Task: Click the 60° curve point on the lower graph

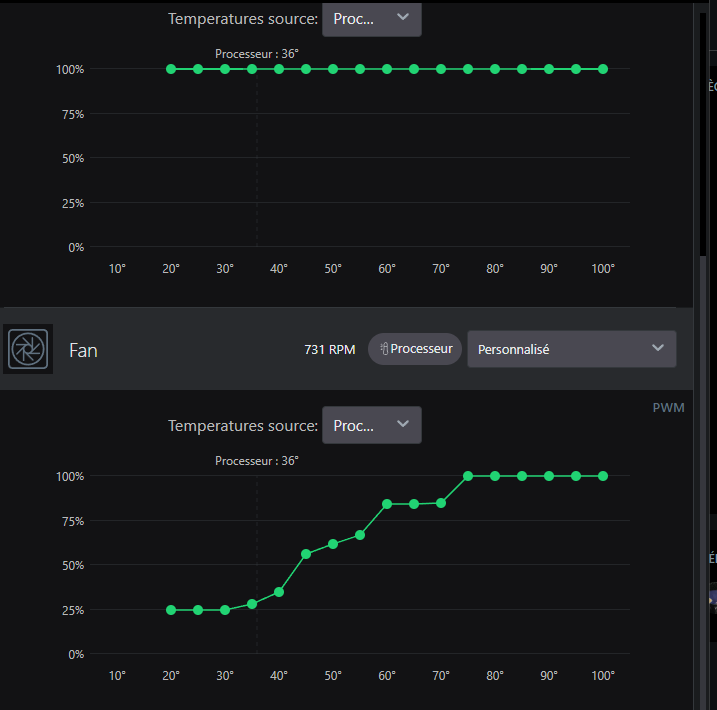Action: (387, 504)
